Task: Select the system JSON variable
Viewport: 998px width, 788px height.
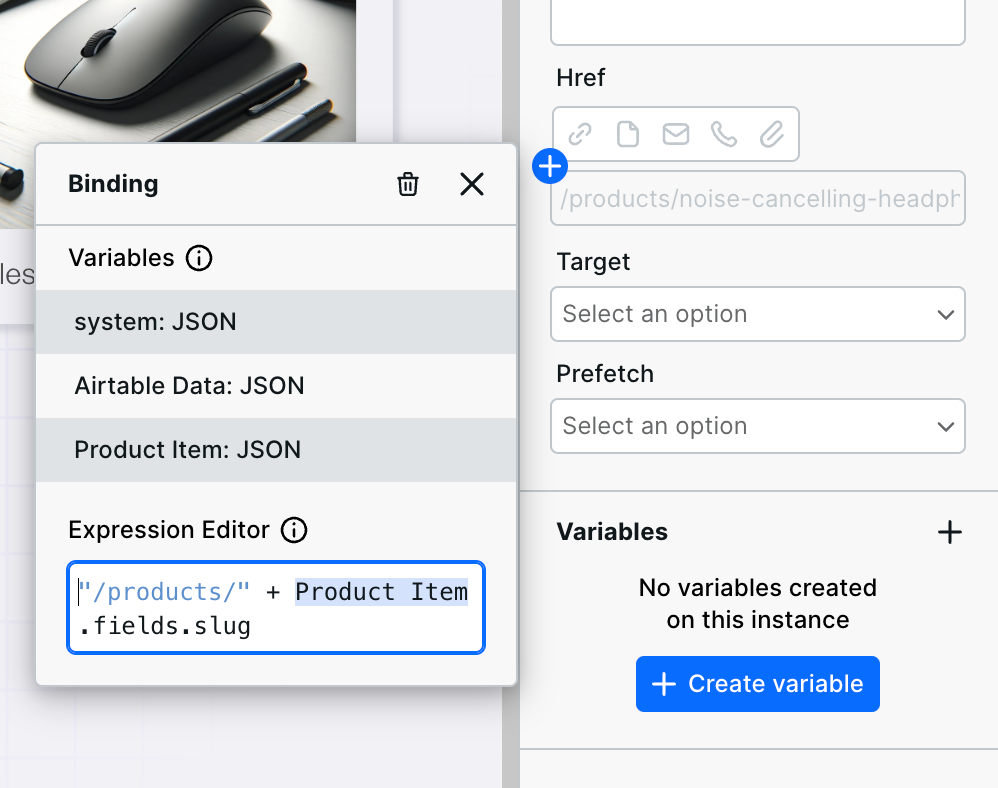Action: coord(155,322)
